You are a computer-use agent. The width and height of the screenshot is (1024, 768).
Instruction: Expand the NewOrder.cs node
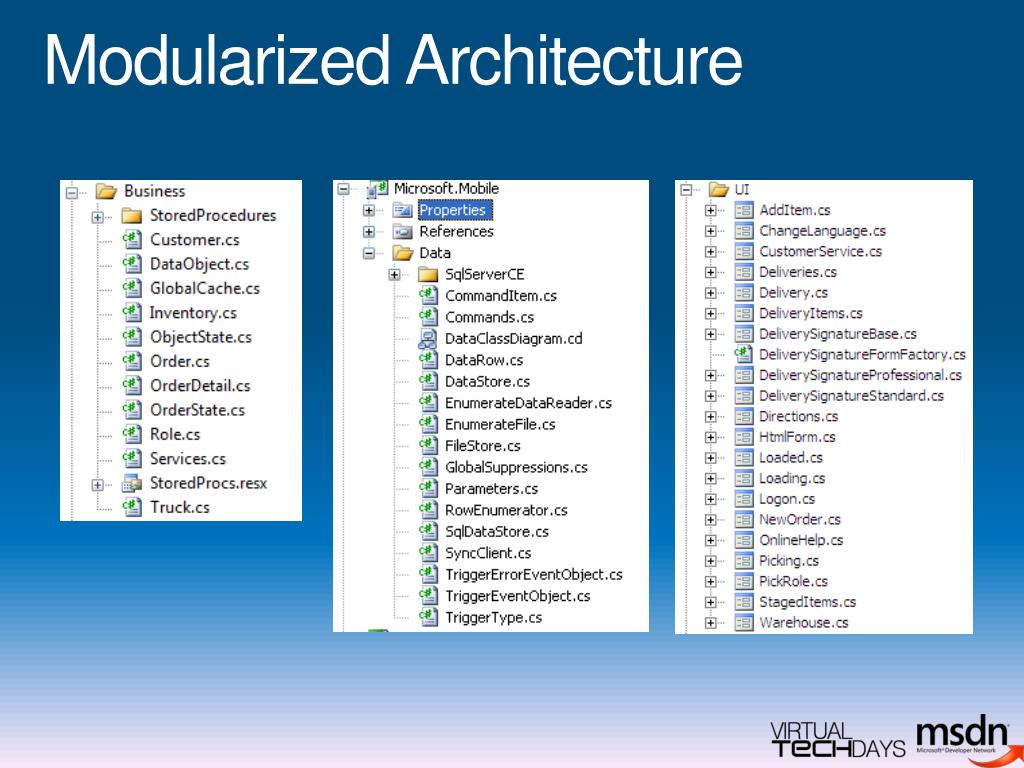coord(711,520)
